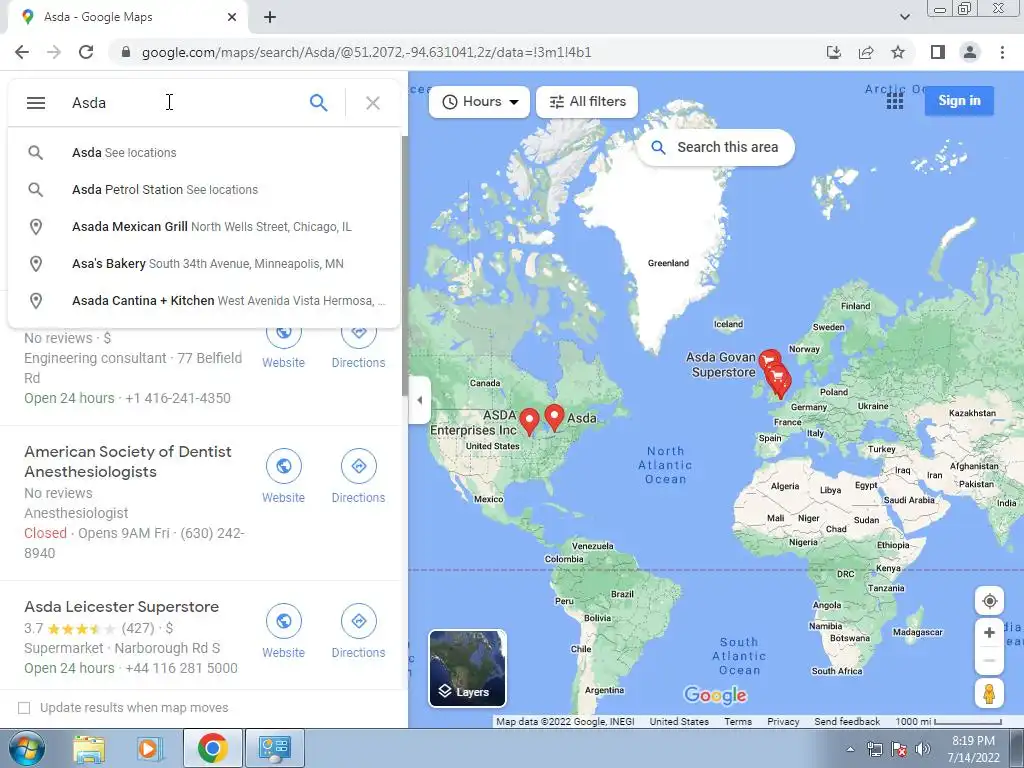
Task: Open the Google Maps hamburger menu
Action: point(36,103)
